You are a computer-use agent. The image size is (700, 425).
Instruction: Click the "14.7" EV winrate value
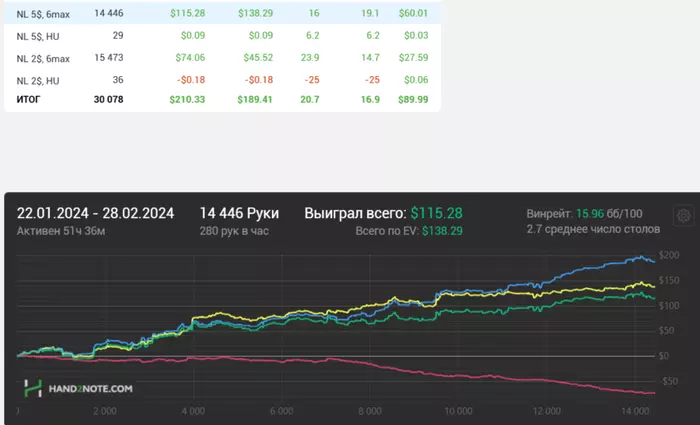(x=371, y=58)
